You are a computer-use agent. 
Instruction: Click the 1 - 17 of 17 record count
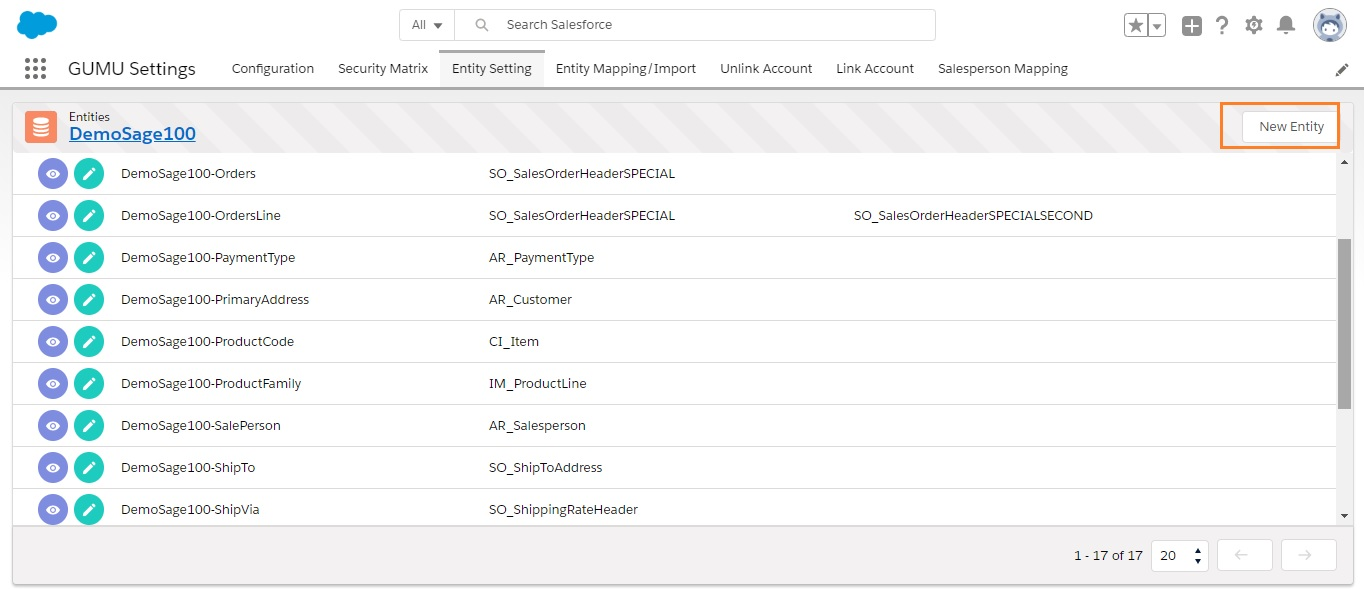[x=1108, y=555]
